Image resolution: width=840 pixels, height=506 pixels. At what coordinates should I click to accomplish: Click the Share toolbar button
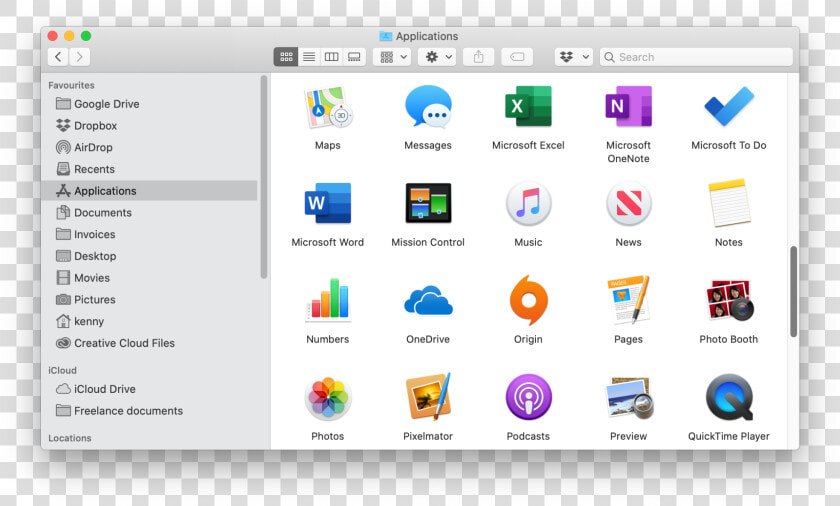pos(478,57)
